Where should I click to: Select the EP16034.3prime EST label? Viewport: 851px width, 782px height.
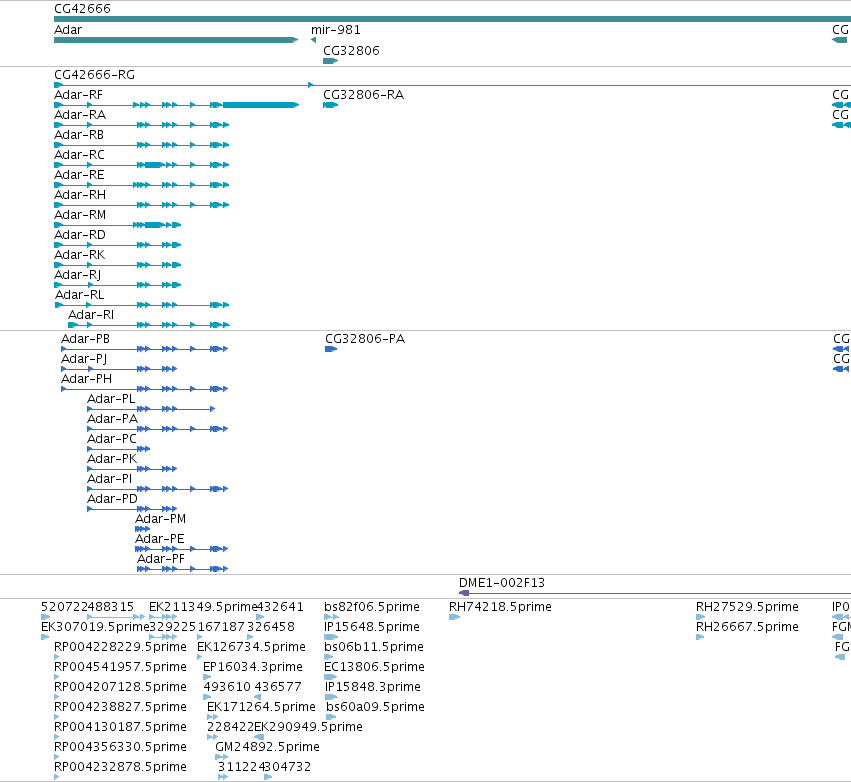[x=252, y=667]
